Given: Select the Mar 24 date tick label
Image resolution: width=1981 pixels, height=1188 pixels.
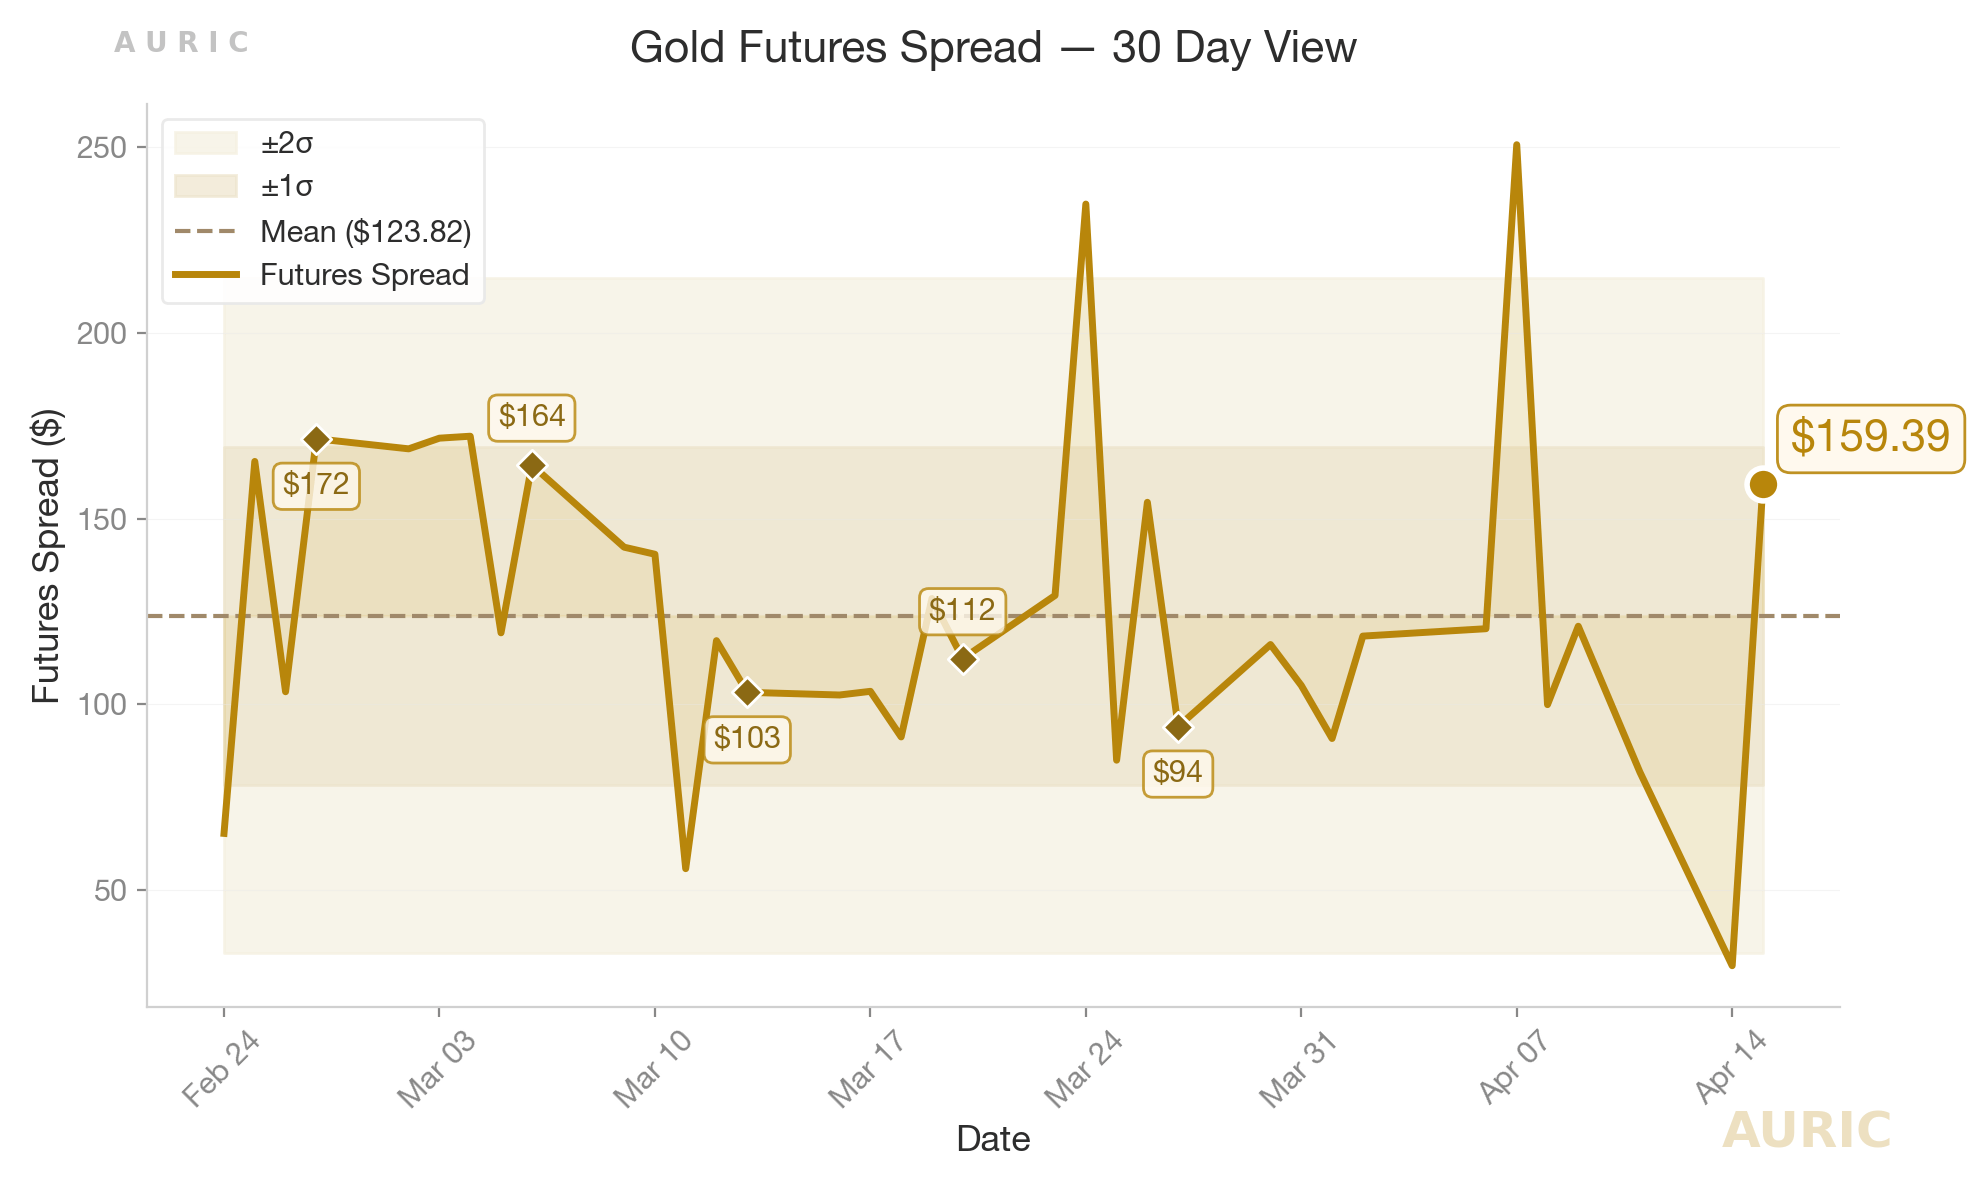Looking at the screenshot, I should [x=1084, y=1069].
